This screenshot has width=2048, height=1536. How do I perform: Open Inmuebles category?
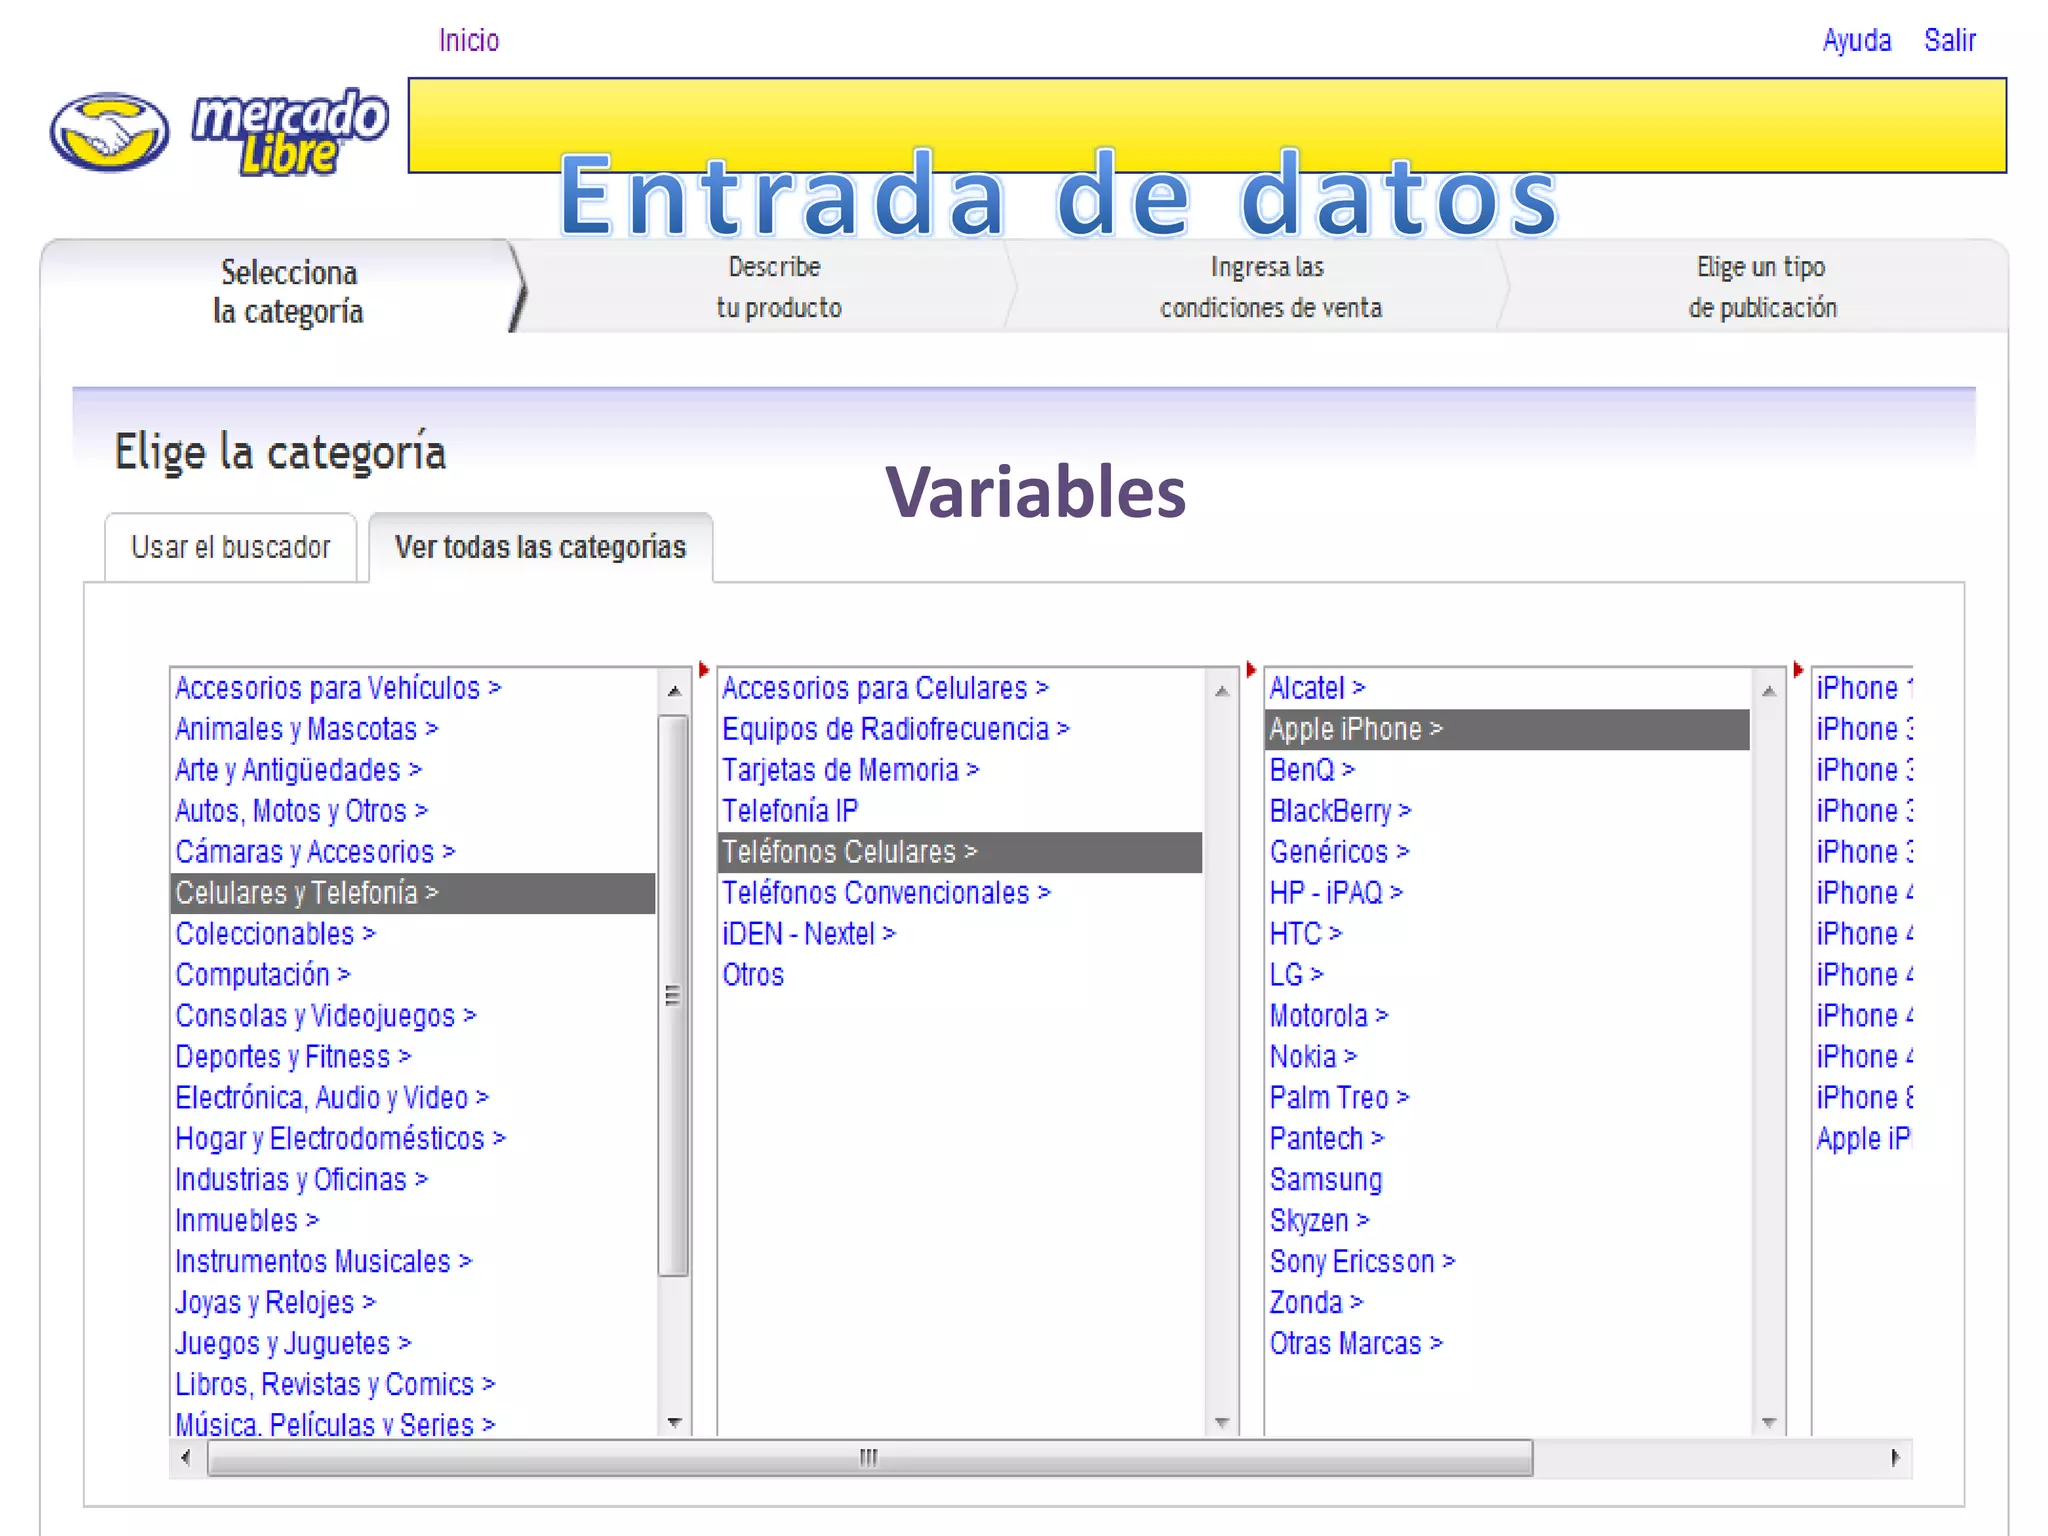click(x=247, y=1221)
